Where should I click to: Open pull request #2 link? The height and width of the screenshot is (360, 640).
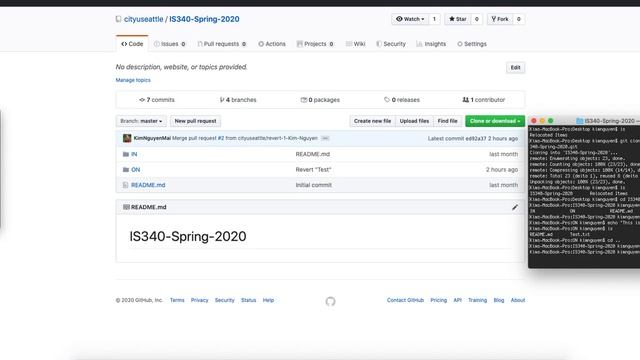[x=221, y=138]
